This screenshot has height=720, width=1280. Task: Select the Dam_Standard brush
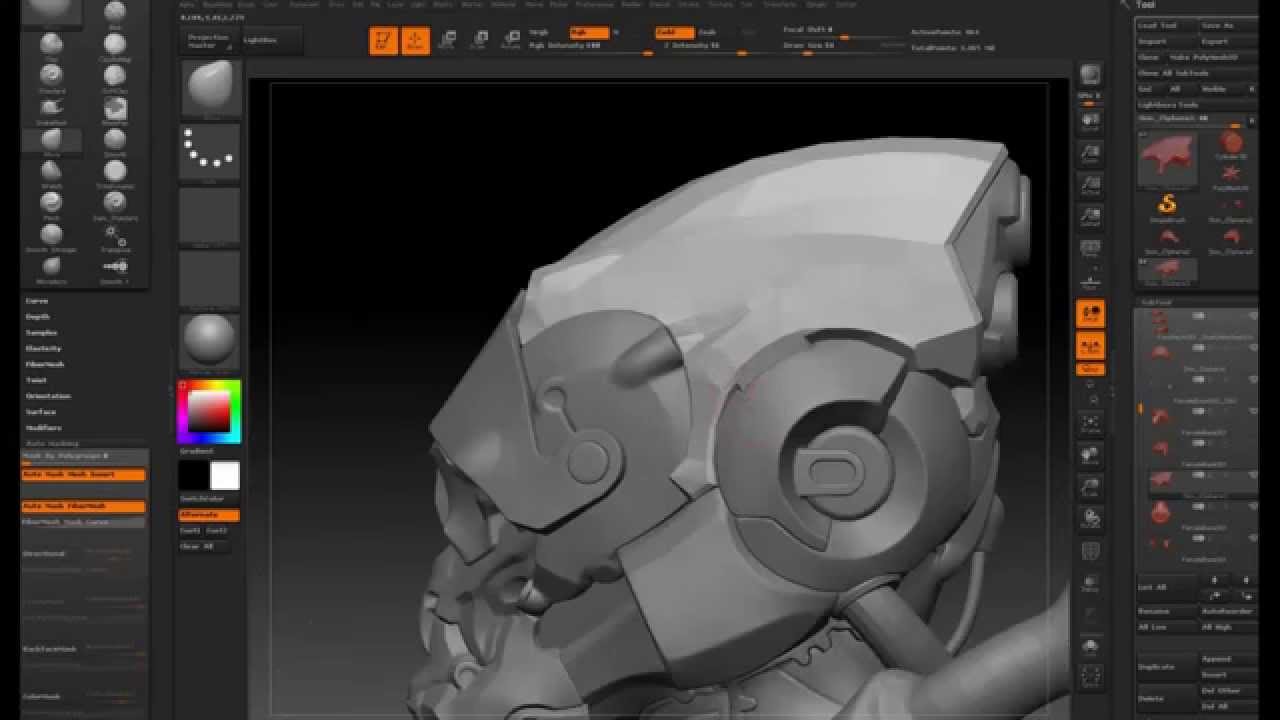115,205
